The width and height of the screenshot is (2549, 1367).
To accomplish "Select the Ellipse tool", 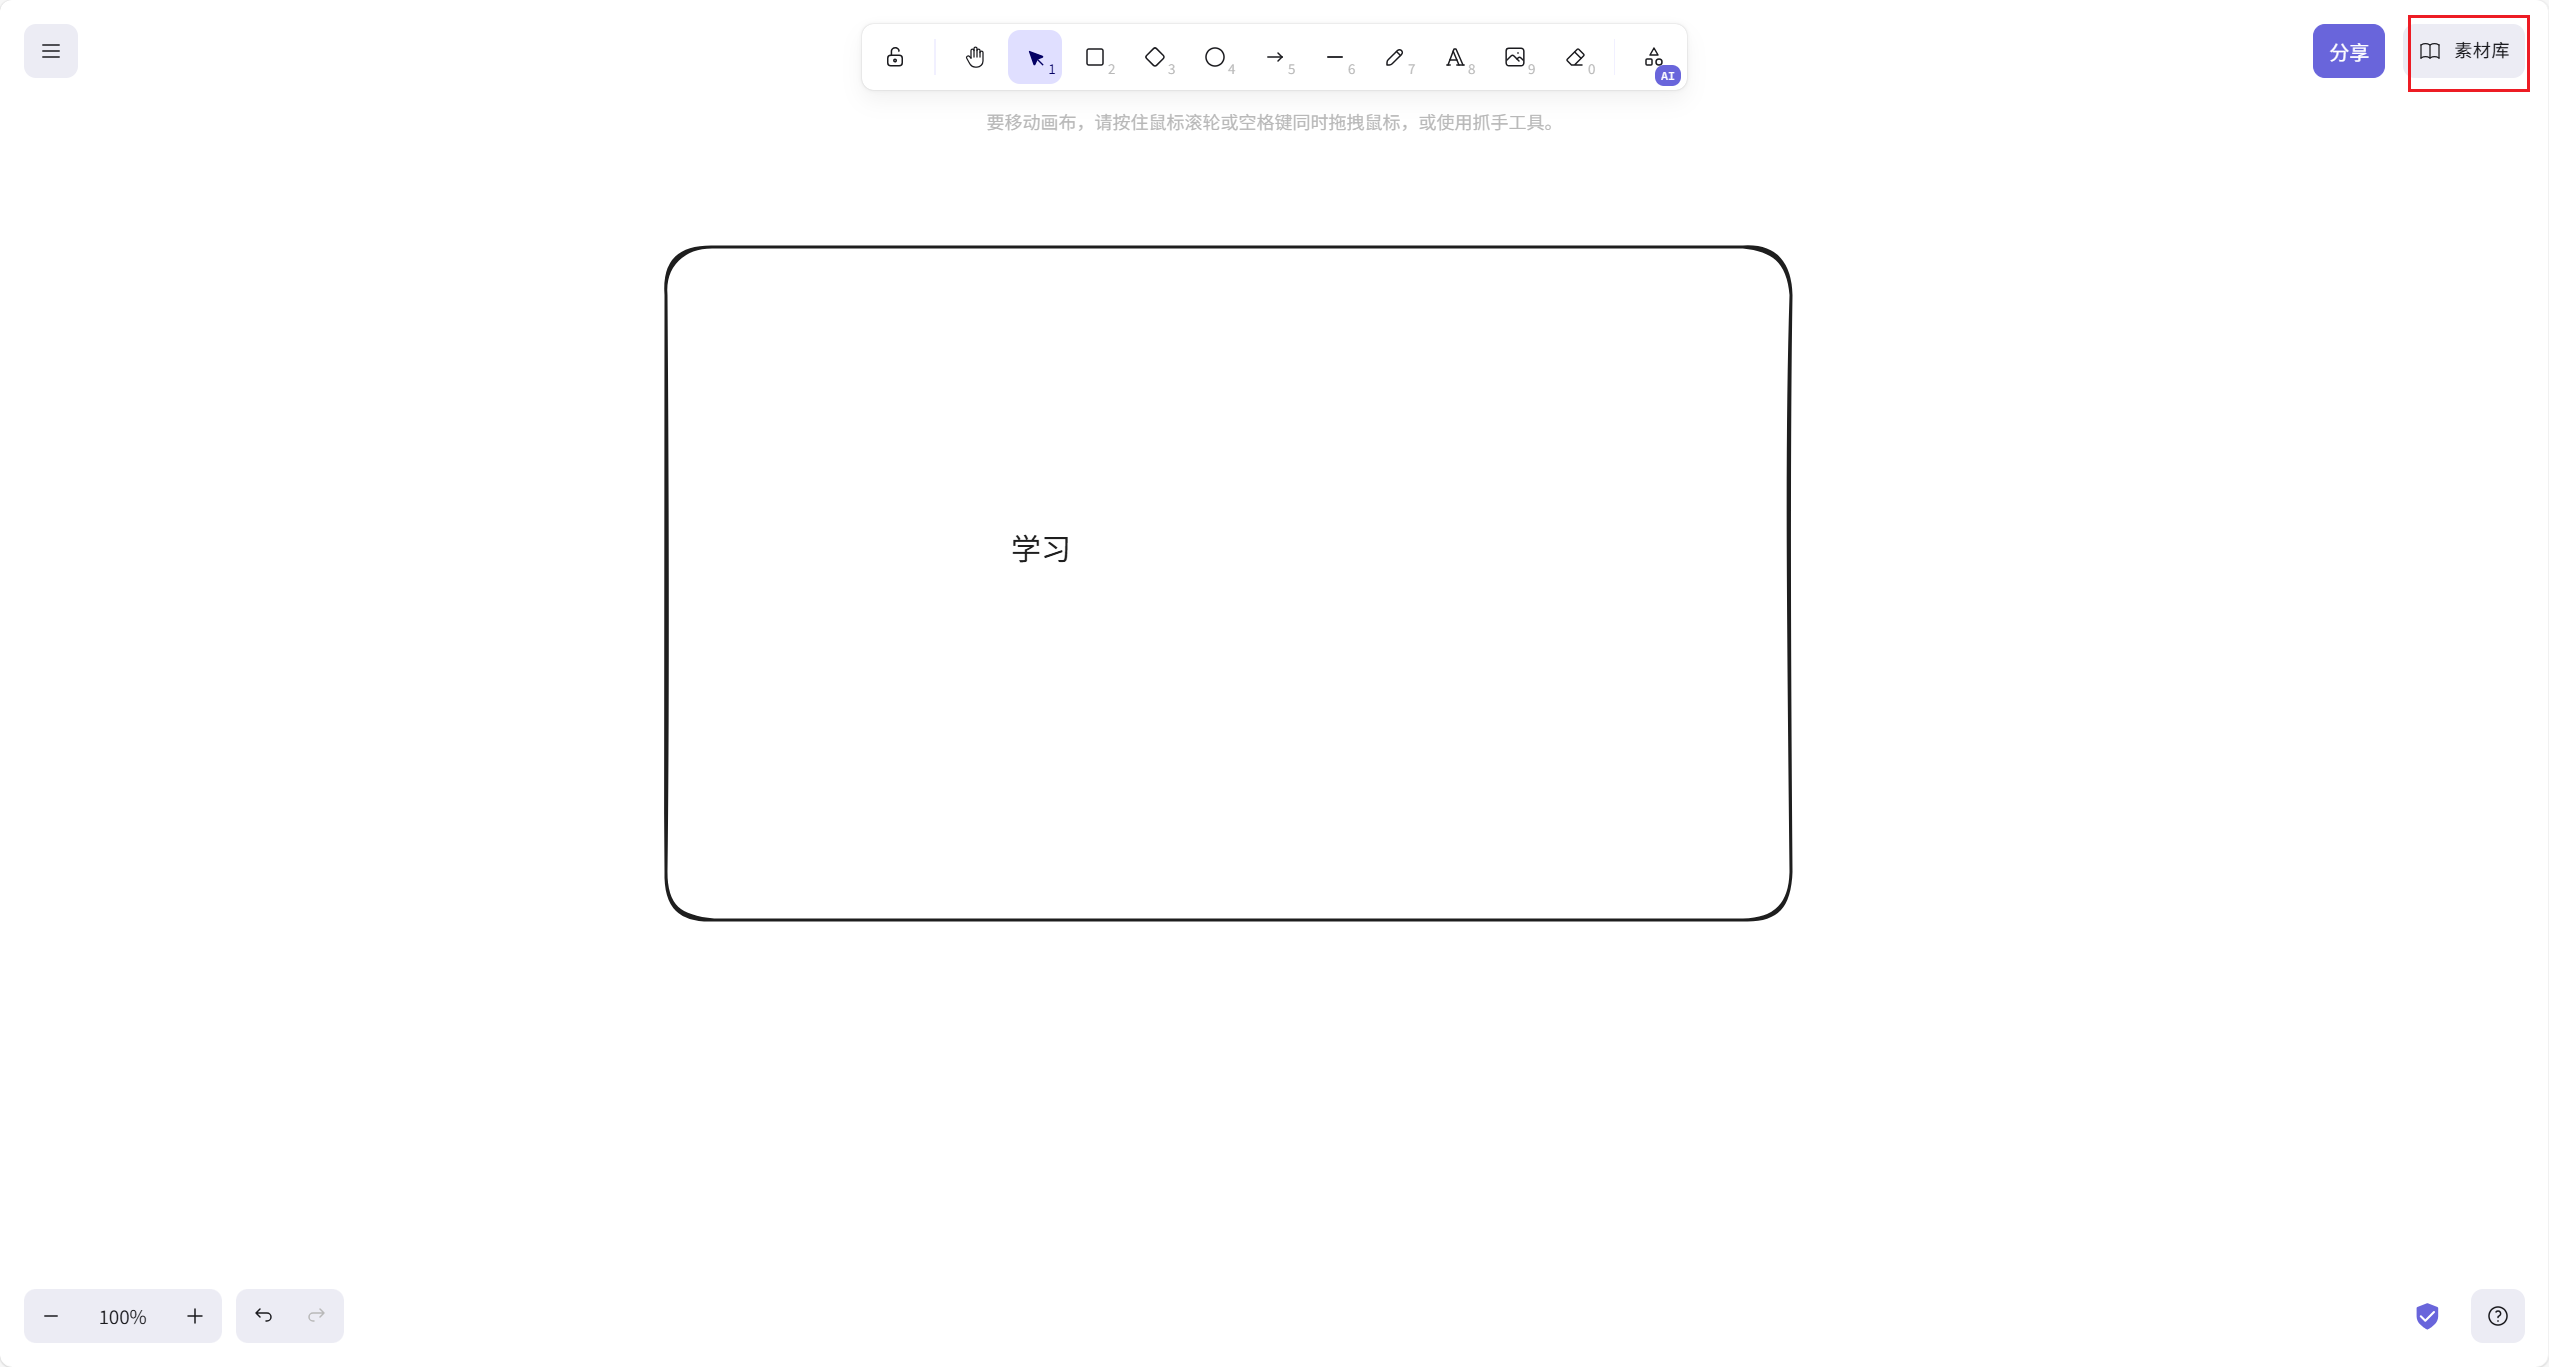I will [1215, 57].
